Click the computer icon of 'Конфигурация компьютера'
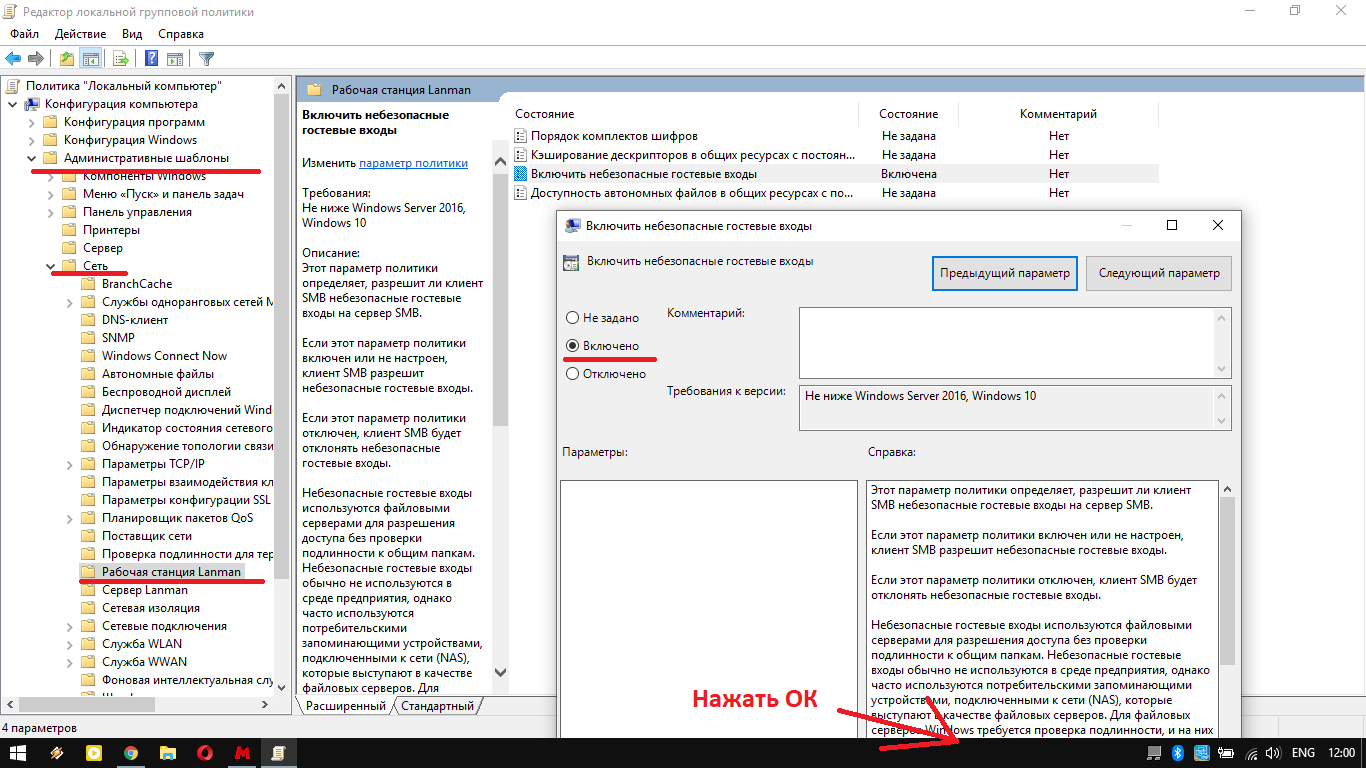The width and height of the screenshot is (1366, 768). tap(32, 104)
